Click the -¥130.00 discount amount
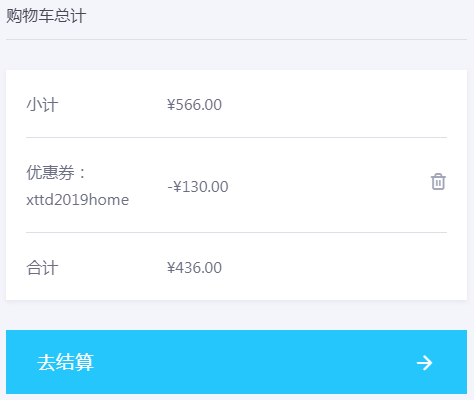This screenshot has height=400, width=474. [x=198, y=186]
